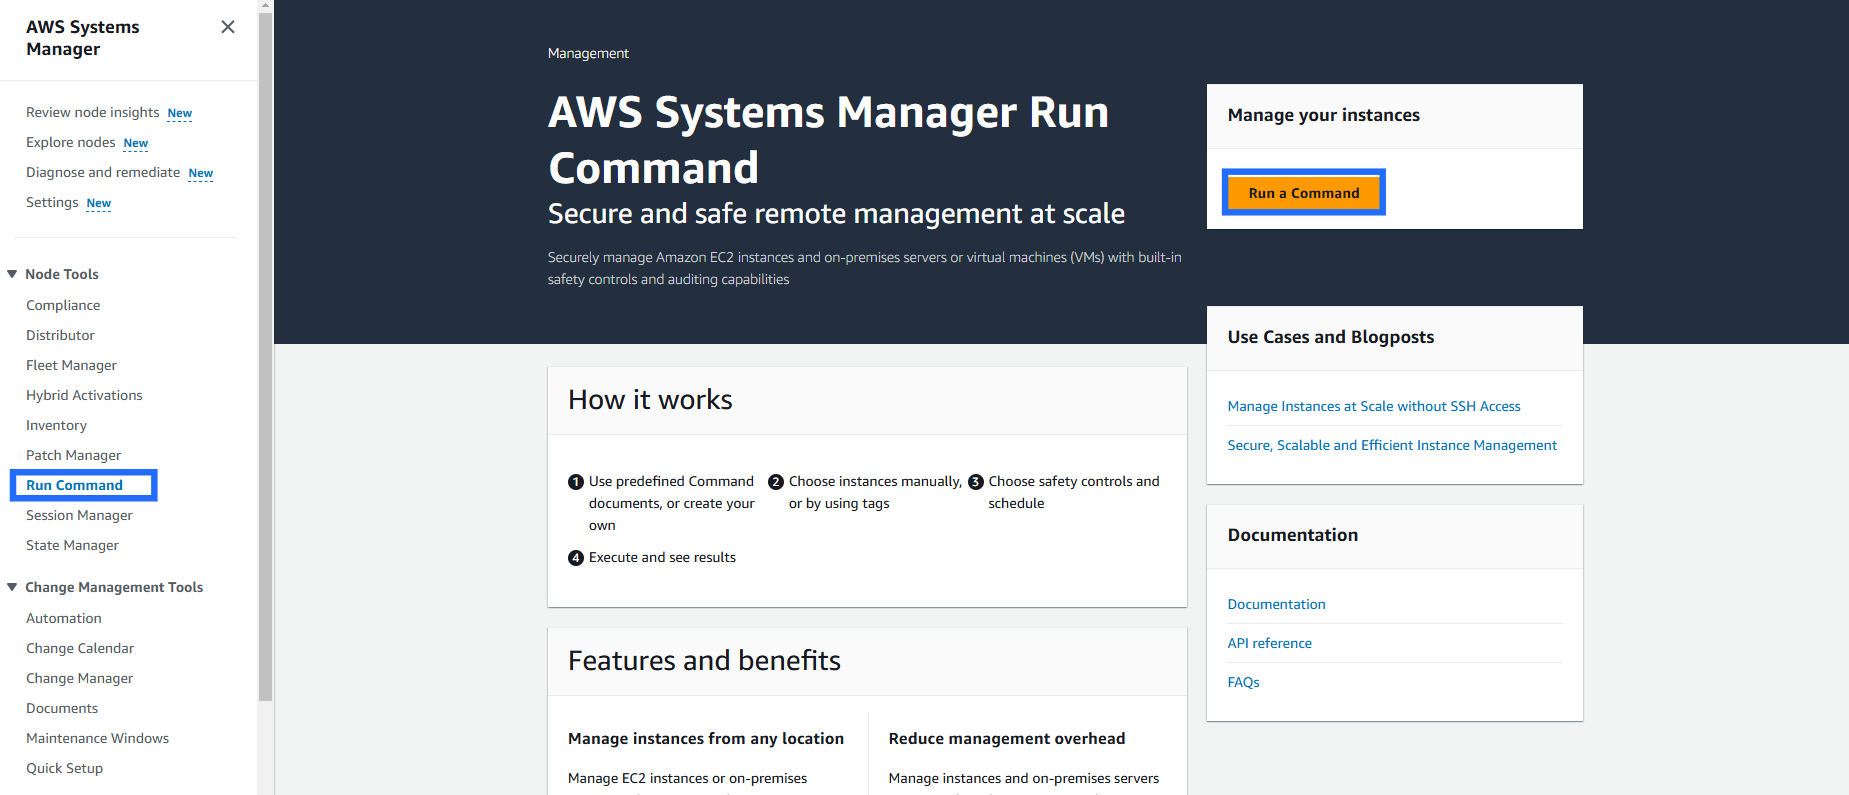Open Explore nodes in the sidebar
Viewport: 1849px width, 795px height.
71,142
